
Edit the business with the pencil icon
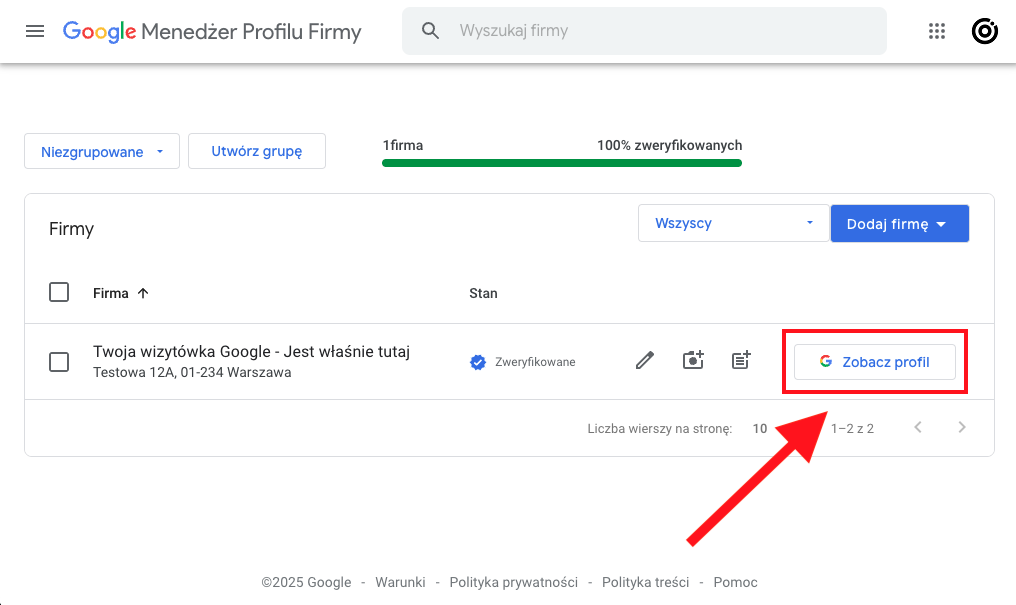(x=645, y=360)
